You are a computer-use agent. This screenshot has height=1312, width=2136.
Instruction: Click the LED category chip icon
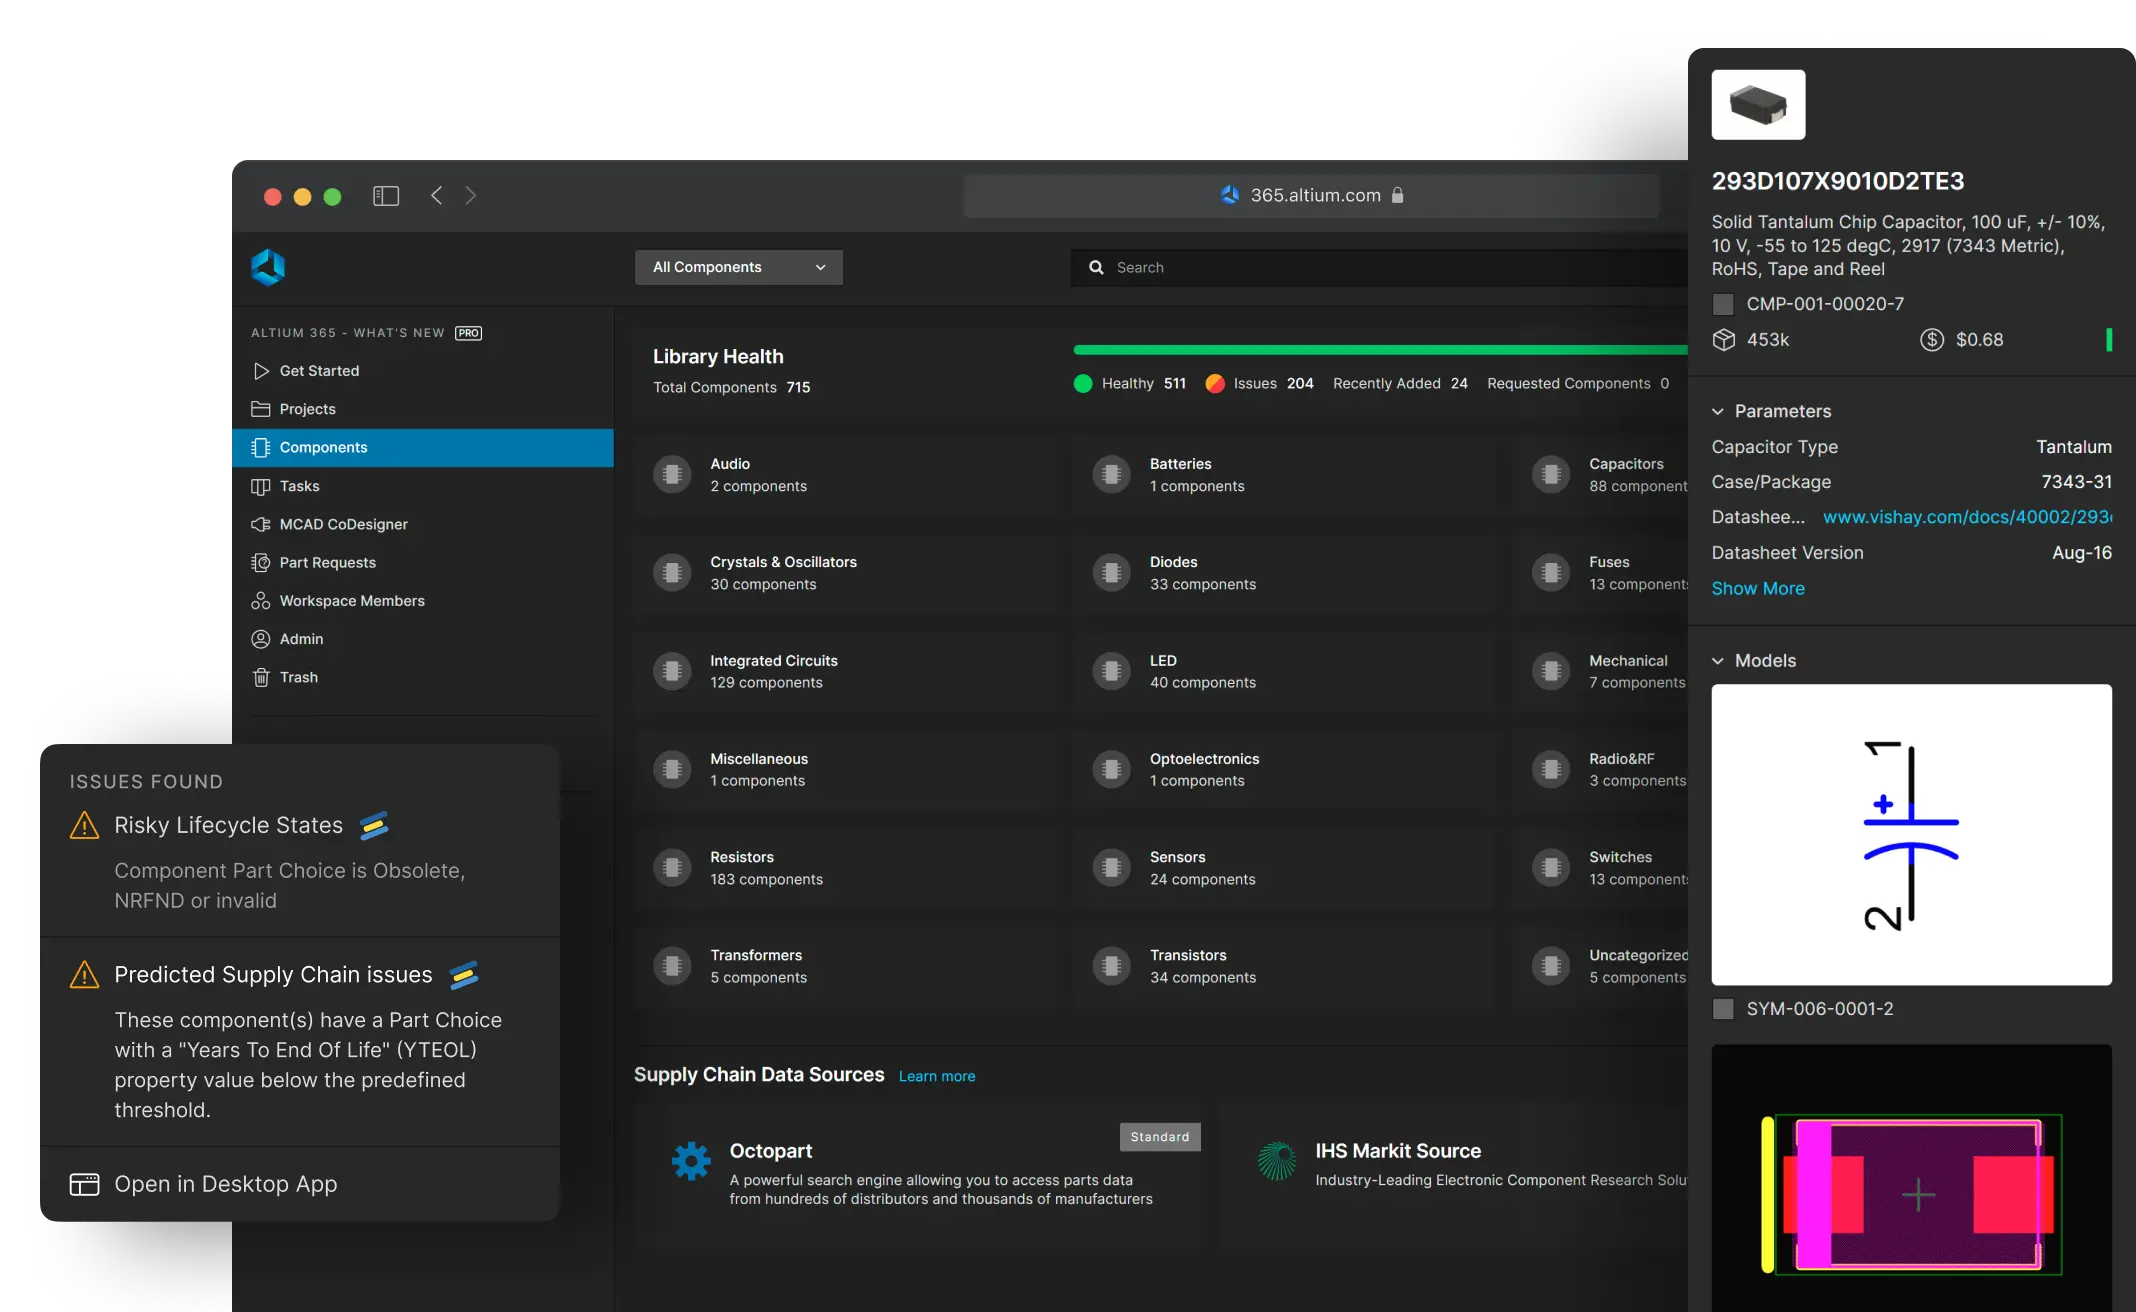click(x=1111, y=671)
